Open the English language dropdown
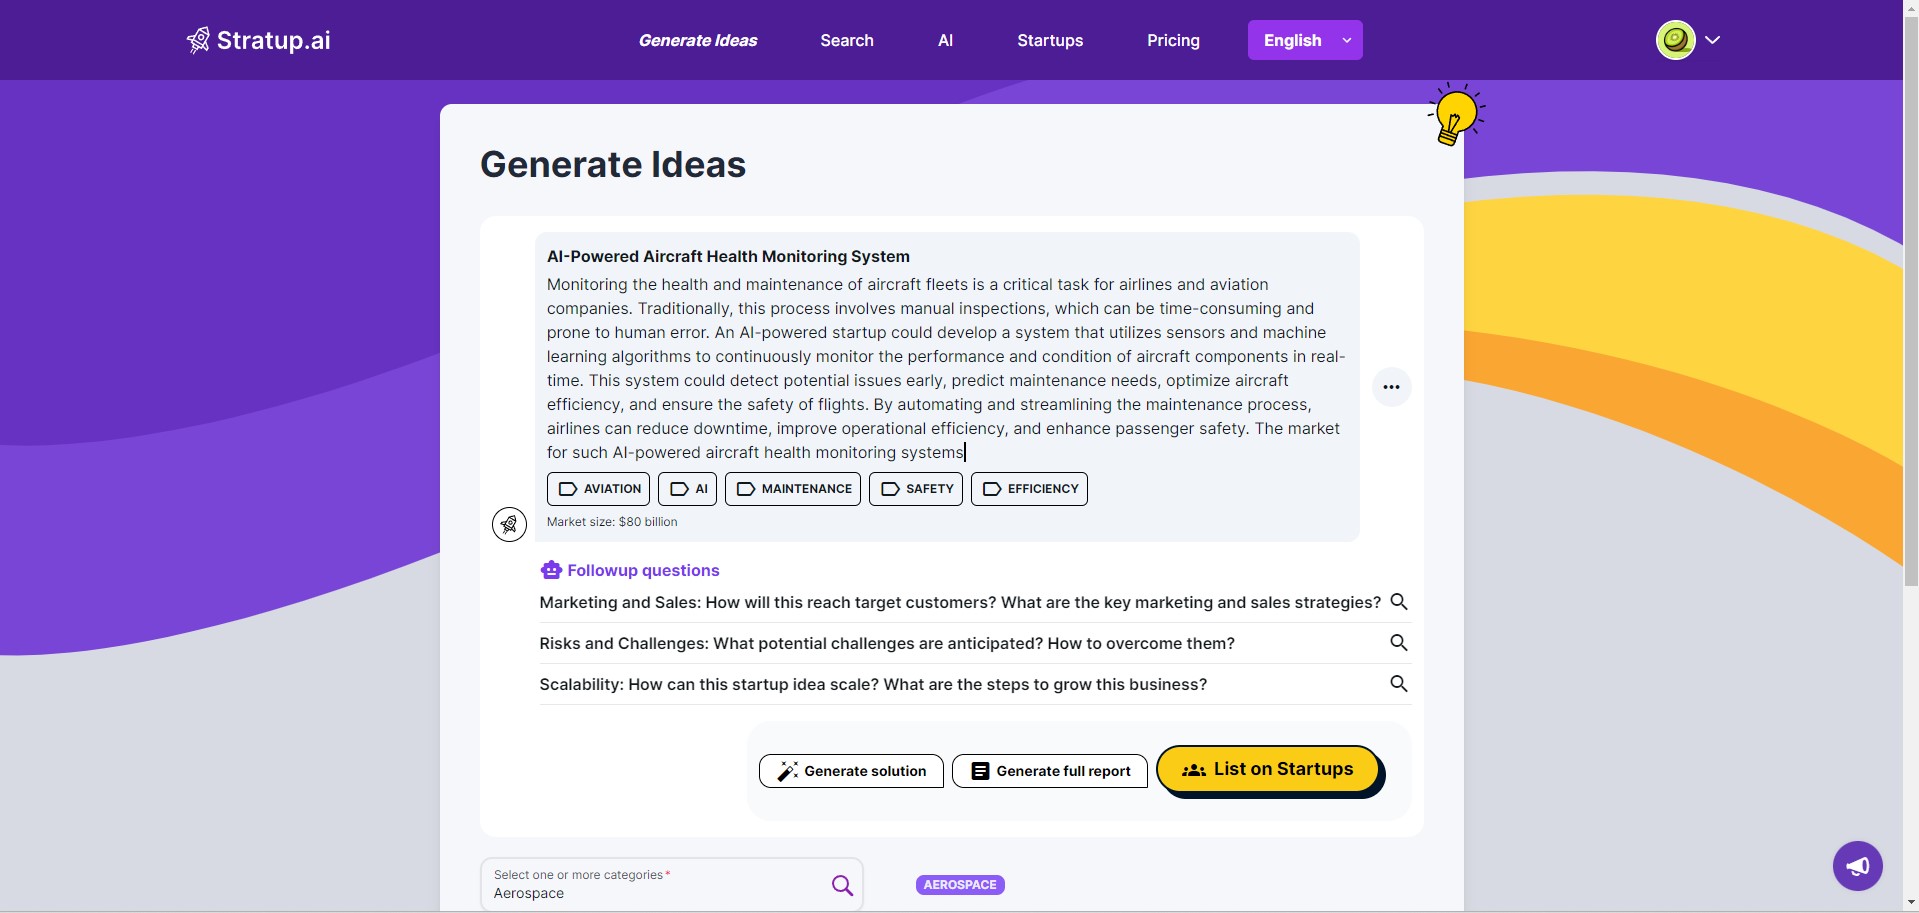The height and width of the screenshot is (913, 1919). tap(1304, 40)
